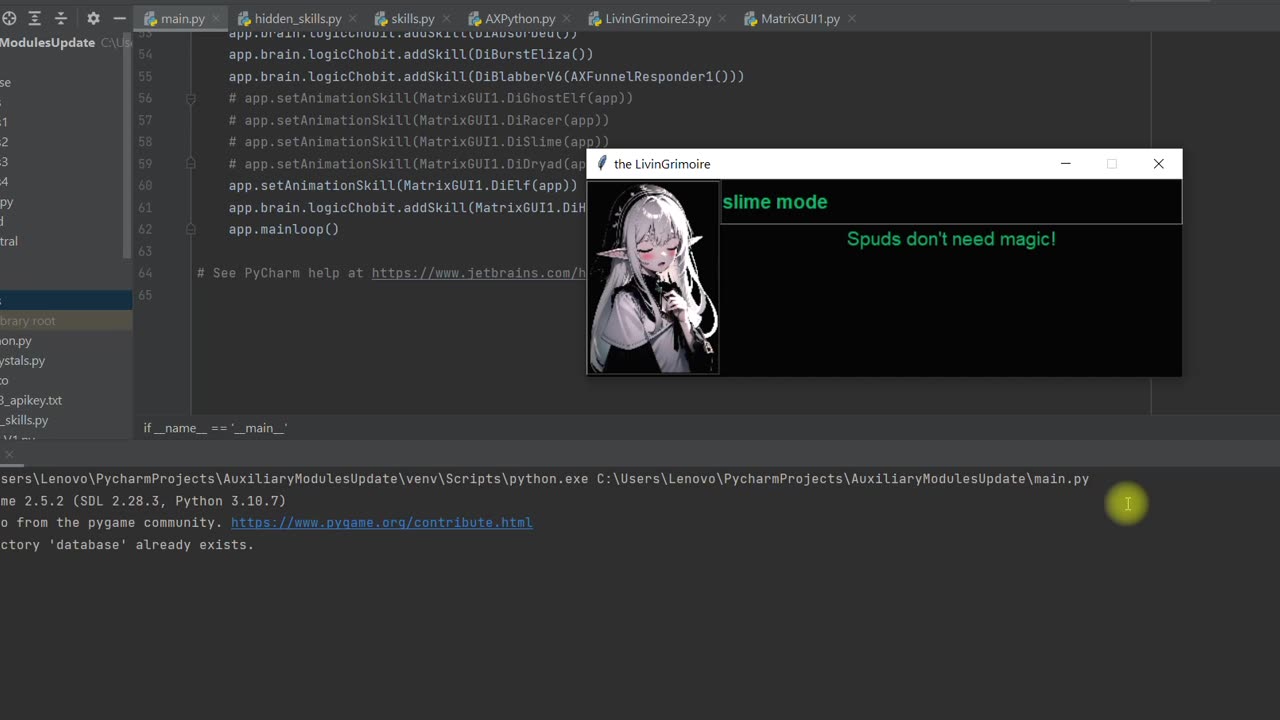
Task: Click the empty line 65 in editor
Action: pyautogui.click(x=660, y=296)
